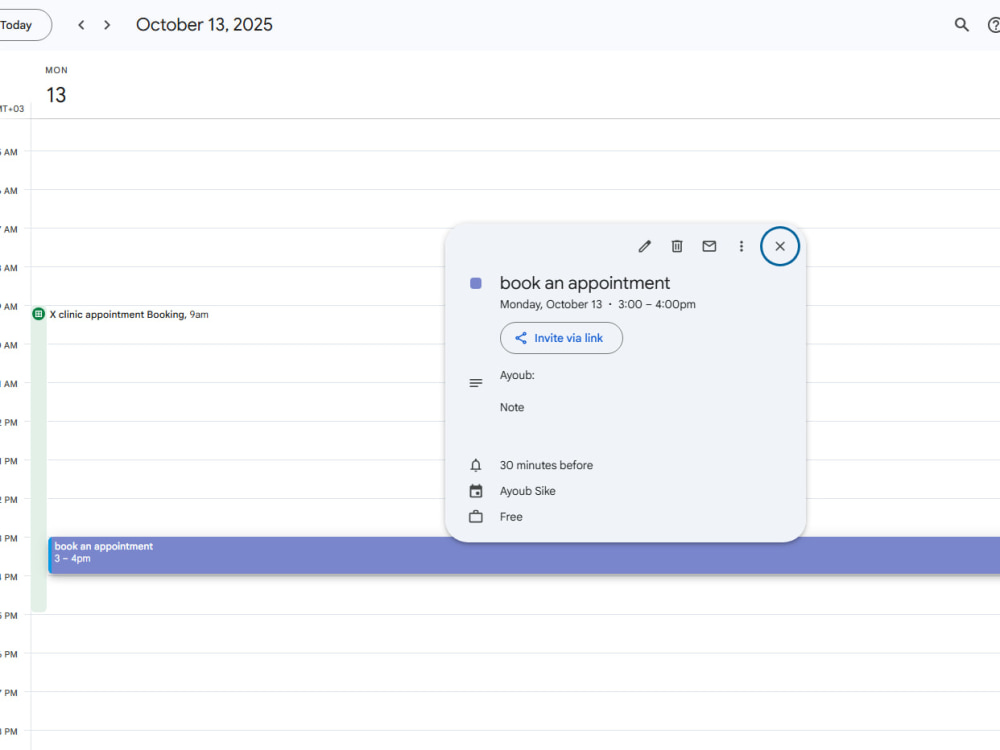
Task: Delete the event using the trash icon
Action: (x=677, y=246)
